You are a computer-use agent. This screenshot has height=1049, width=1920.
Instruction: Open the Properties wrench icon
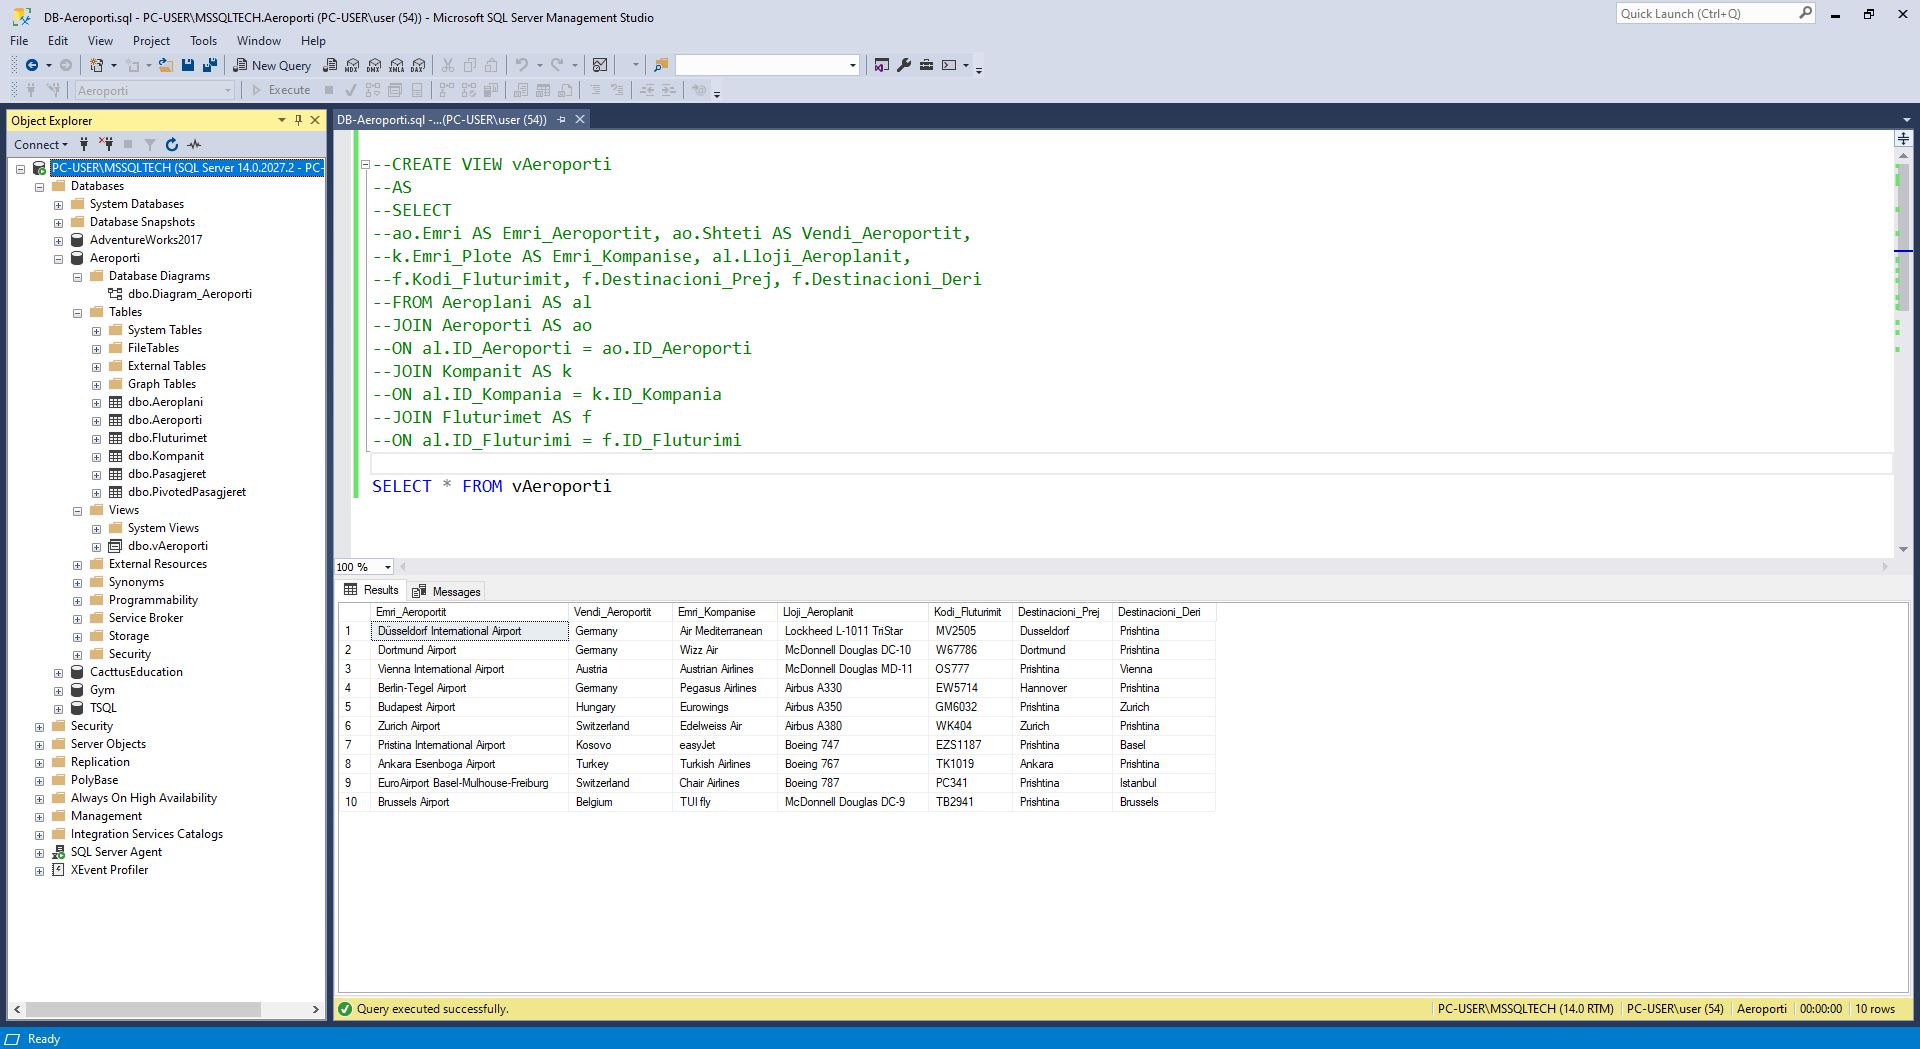coord(904,65)
